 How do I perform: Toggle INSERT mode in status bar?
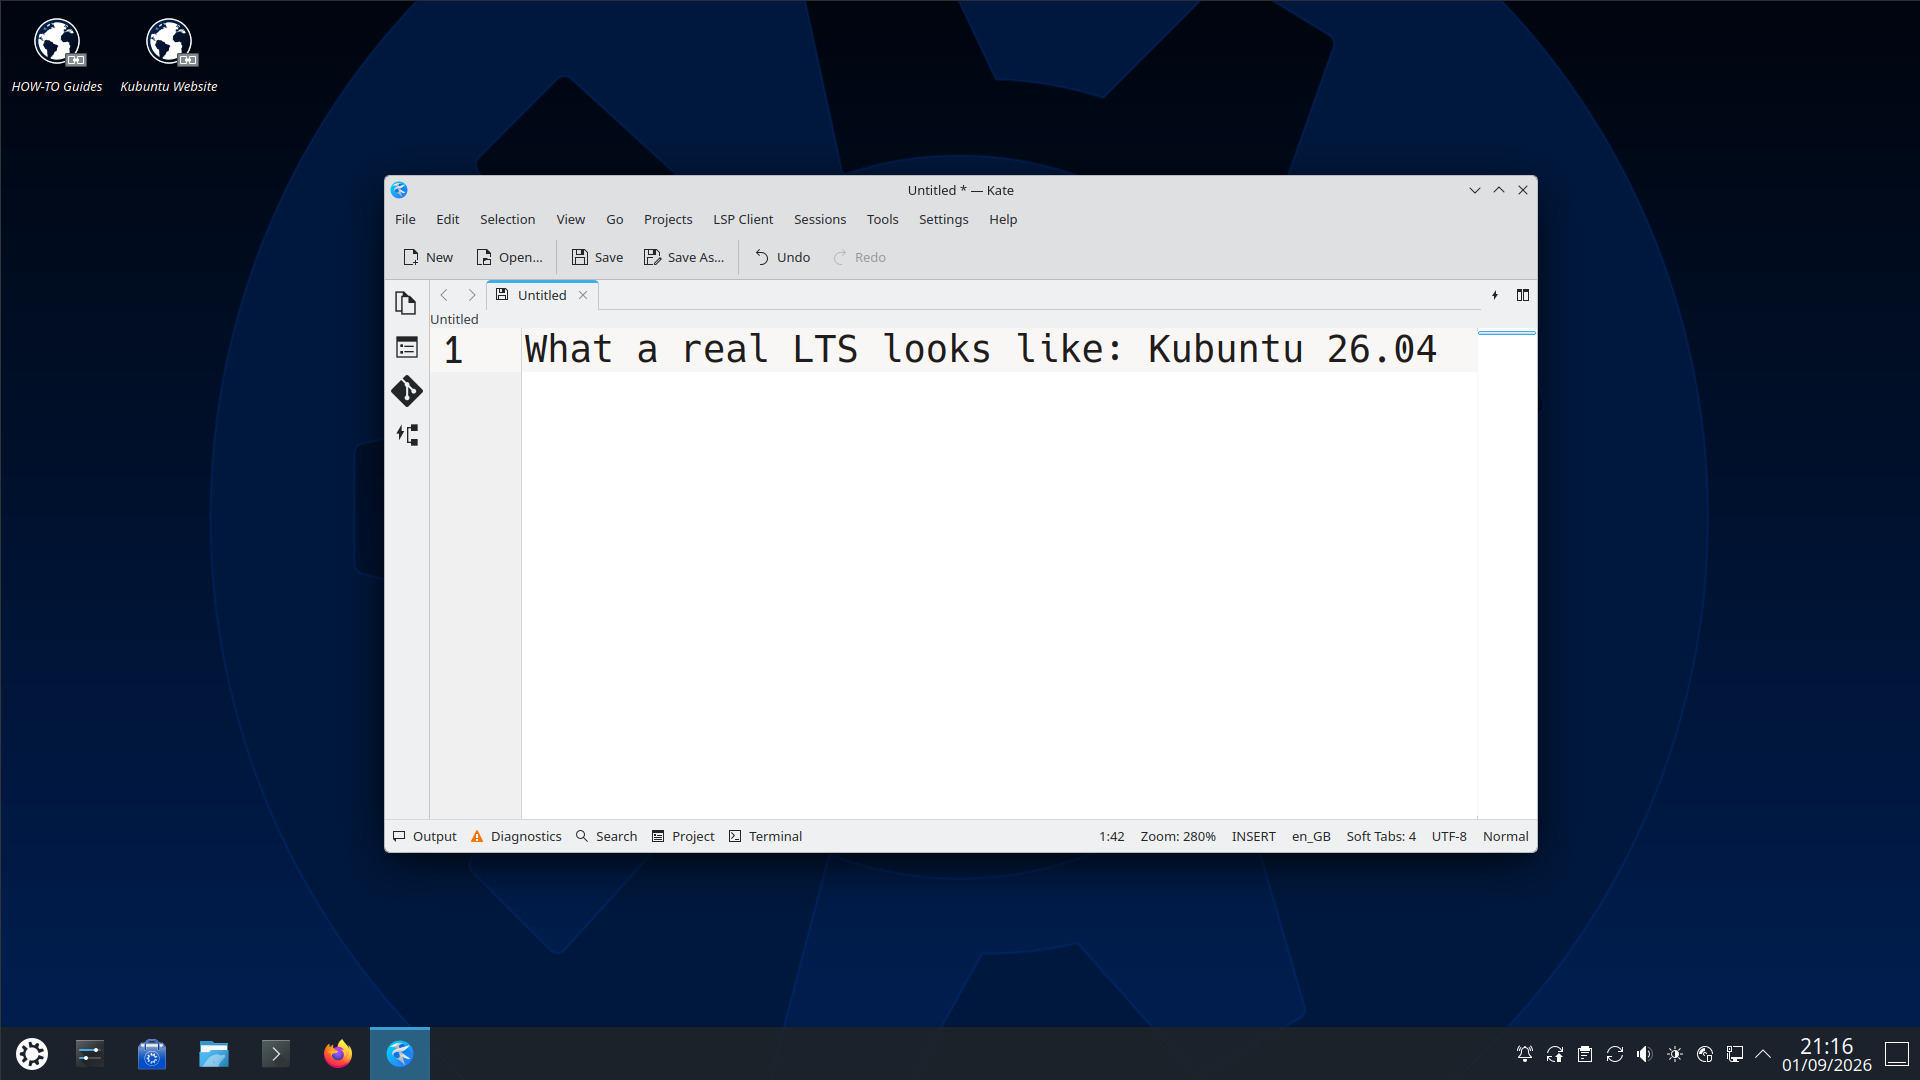pyautogui.click(x=1253, y=836)
